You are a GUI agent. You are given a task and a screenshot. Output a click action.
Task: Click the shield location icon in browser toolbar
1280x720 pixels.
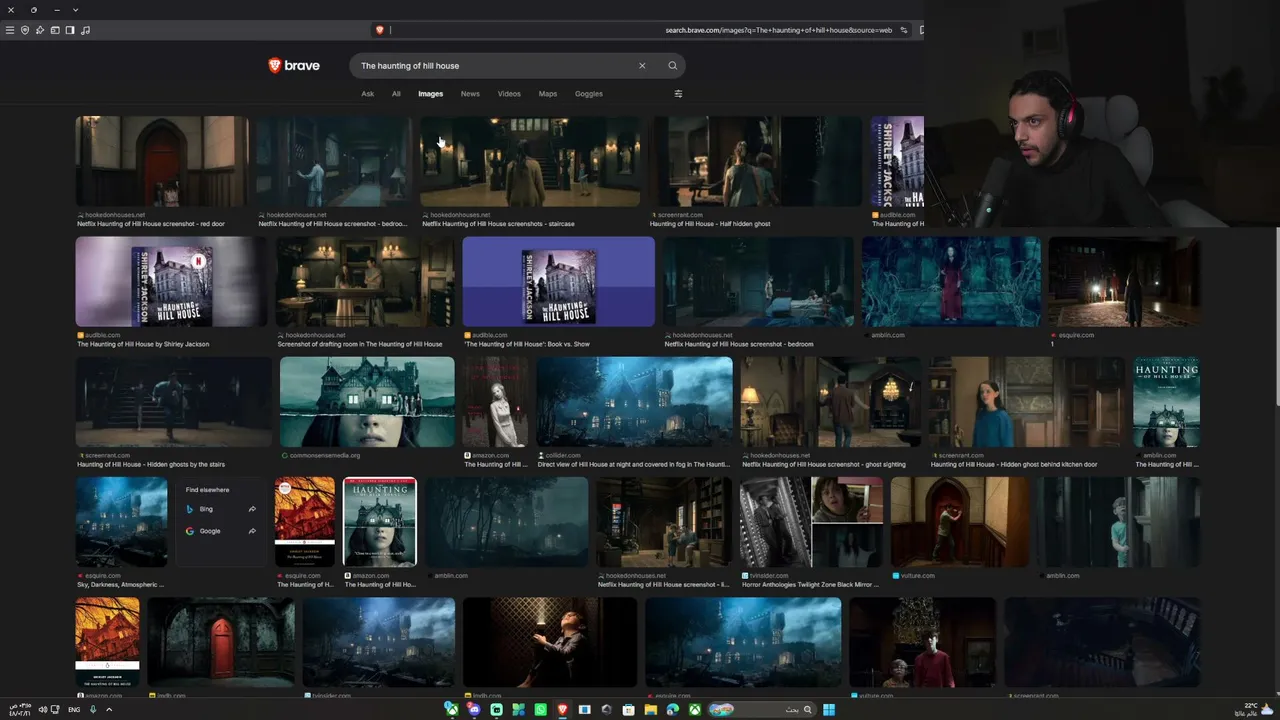click(x=25, y=30)
